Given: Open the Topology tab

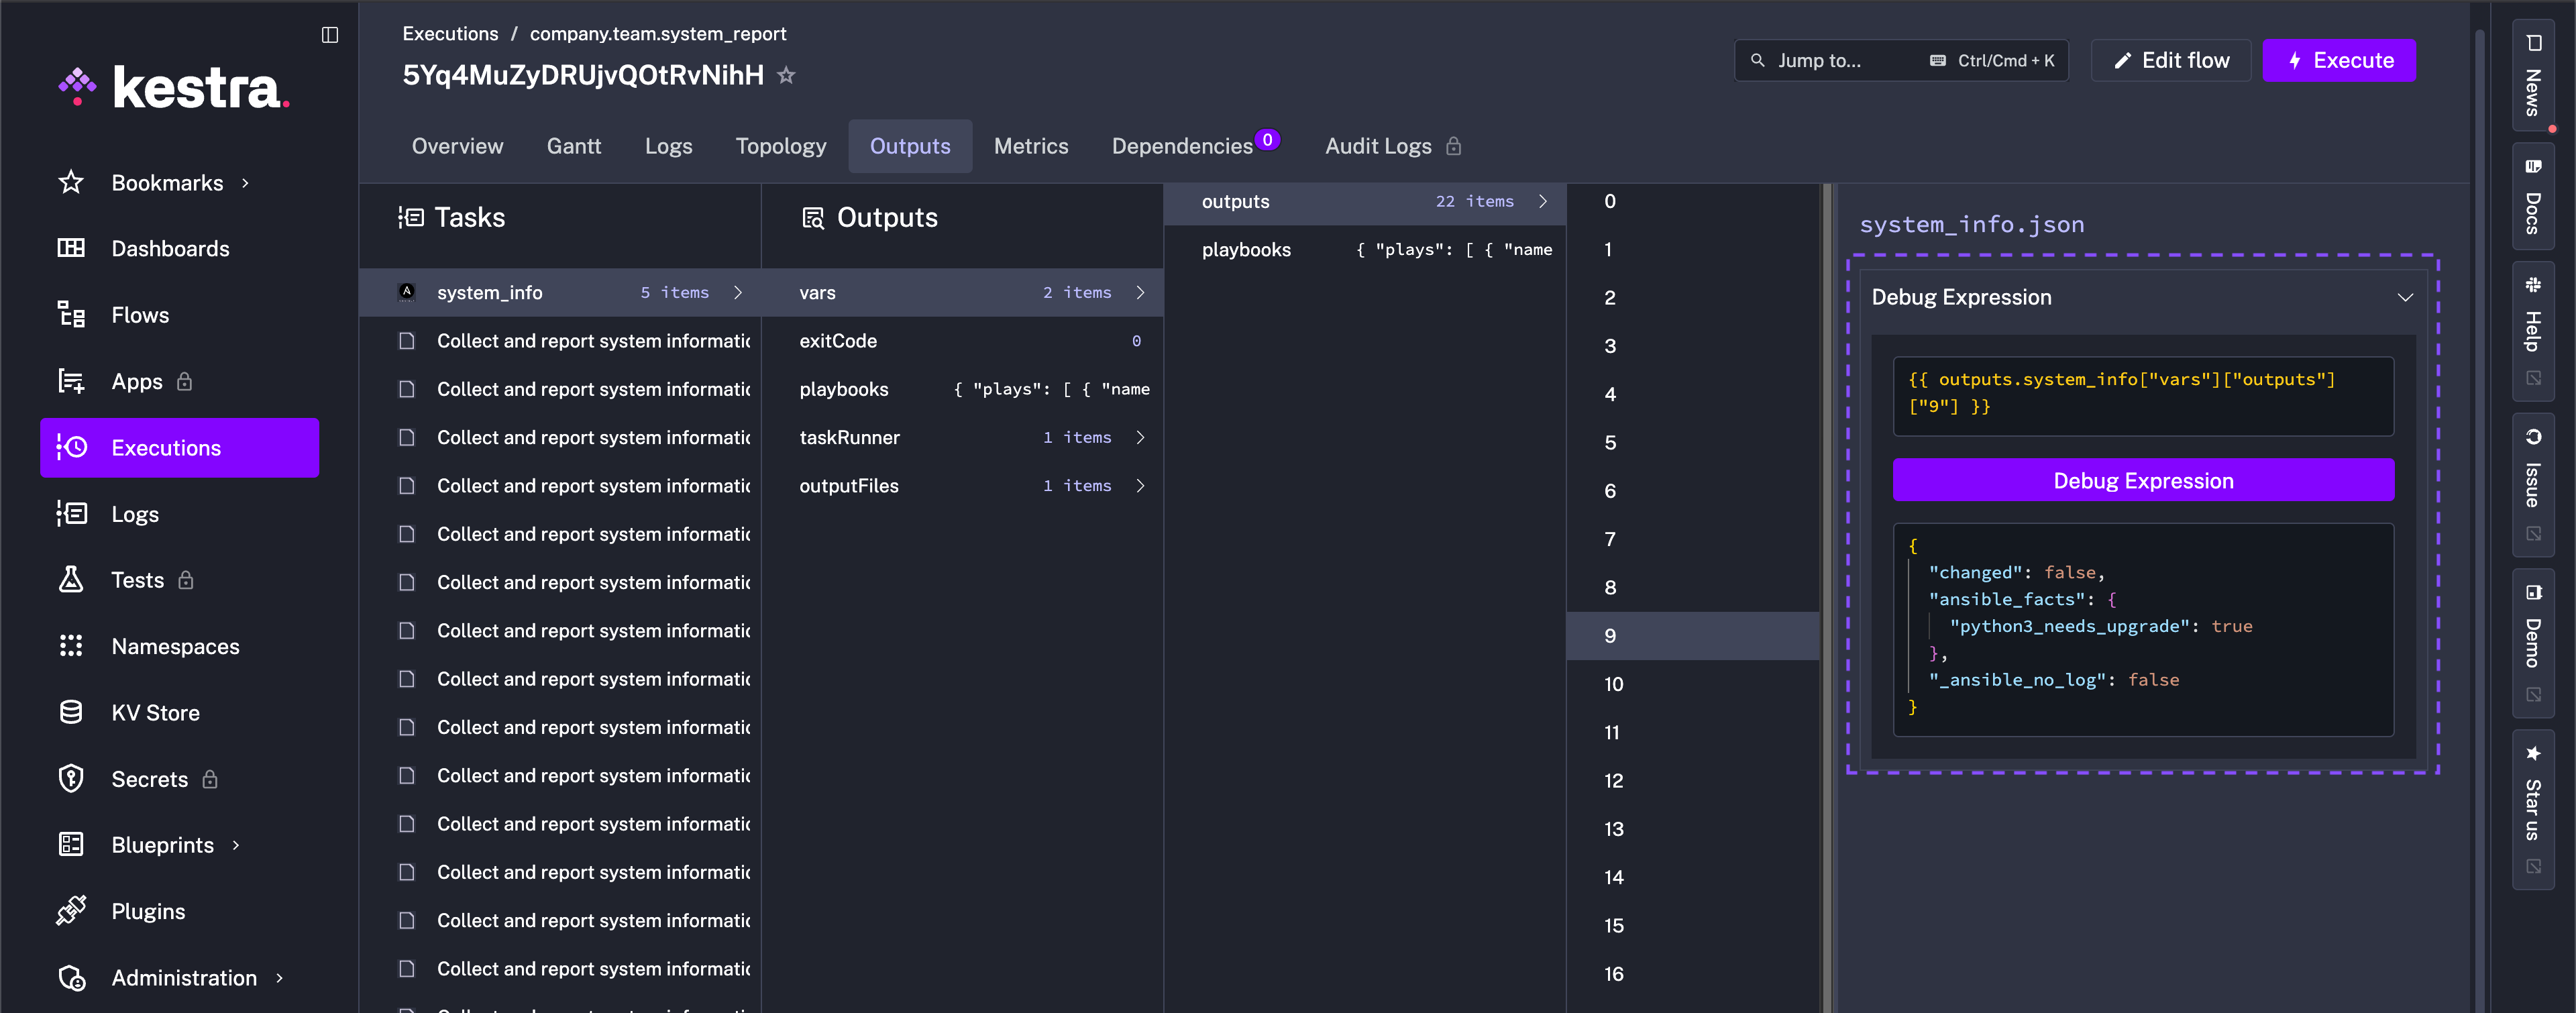Looking at the screenshot, I should click(x=780, y=146).
